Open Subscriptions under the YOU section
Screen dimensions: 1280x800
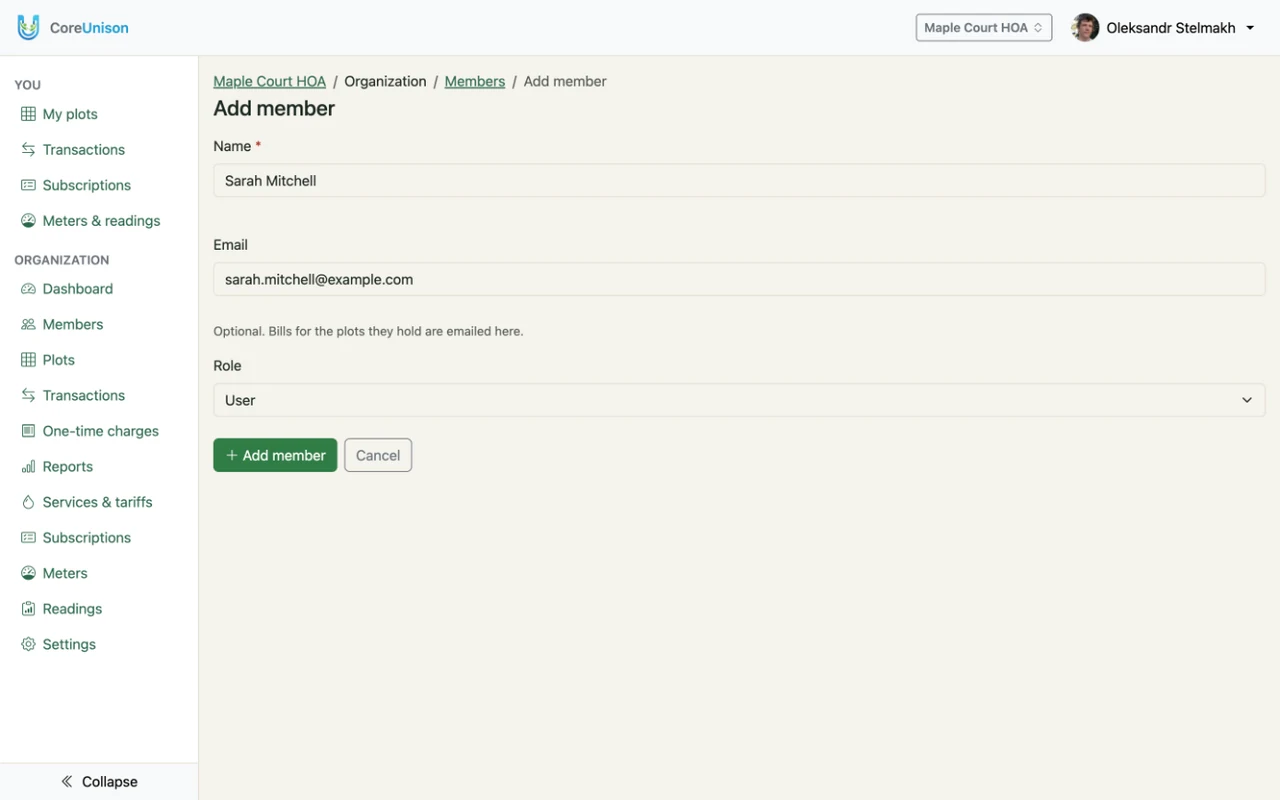[76, 185]
